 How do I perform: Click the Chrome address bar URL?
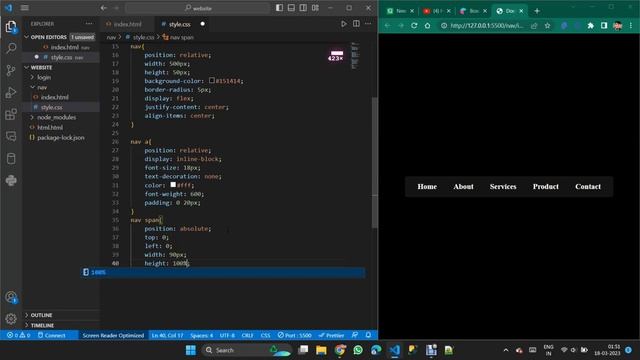coord(487,25)
